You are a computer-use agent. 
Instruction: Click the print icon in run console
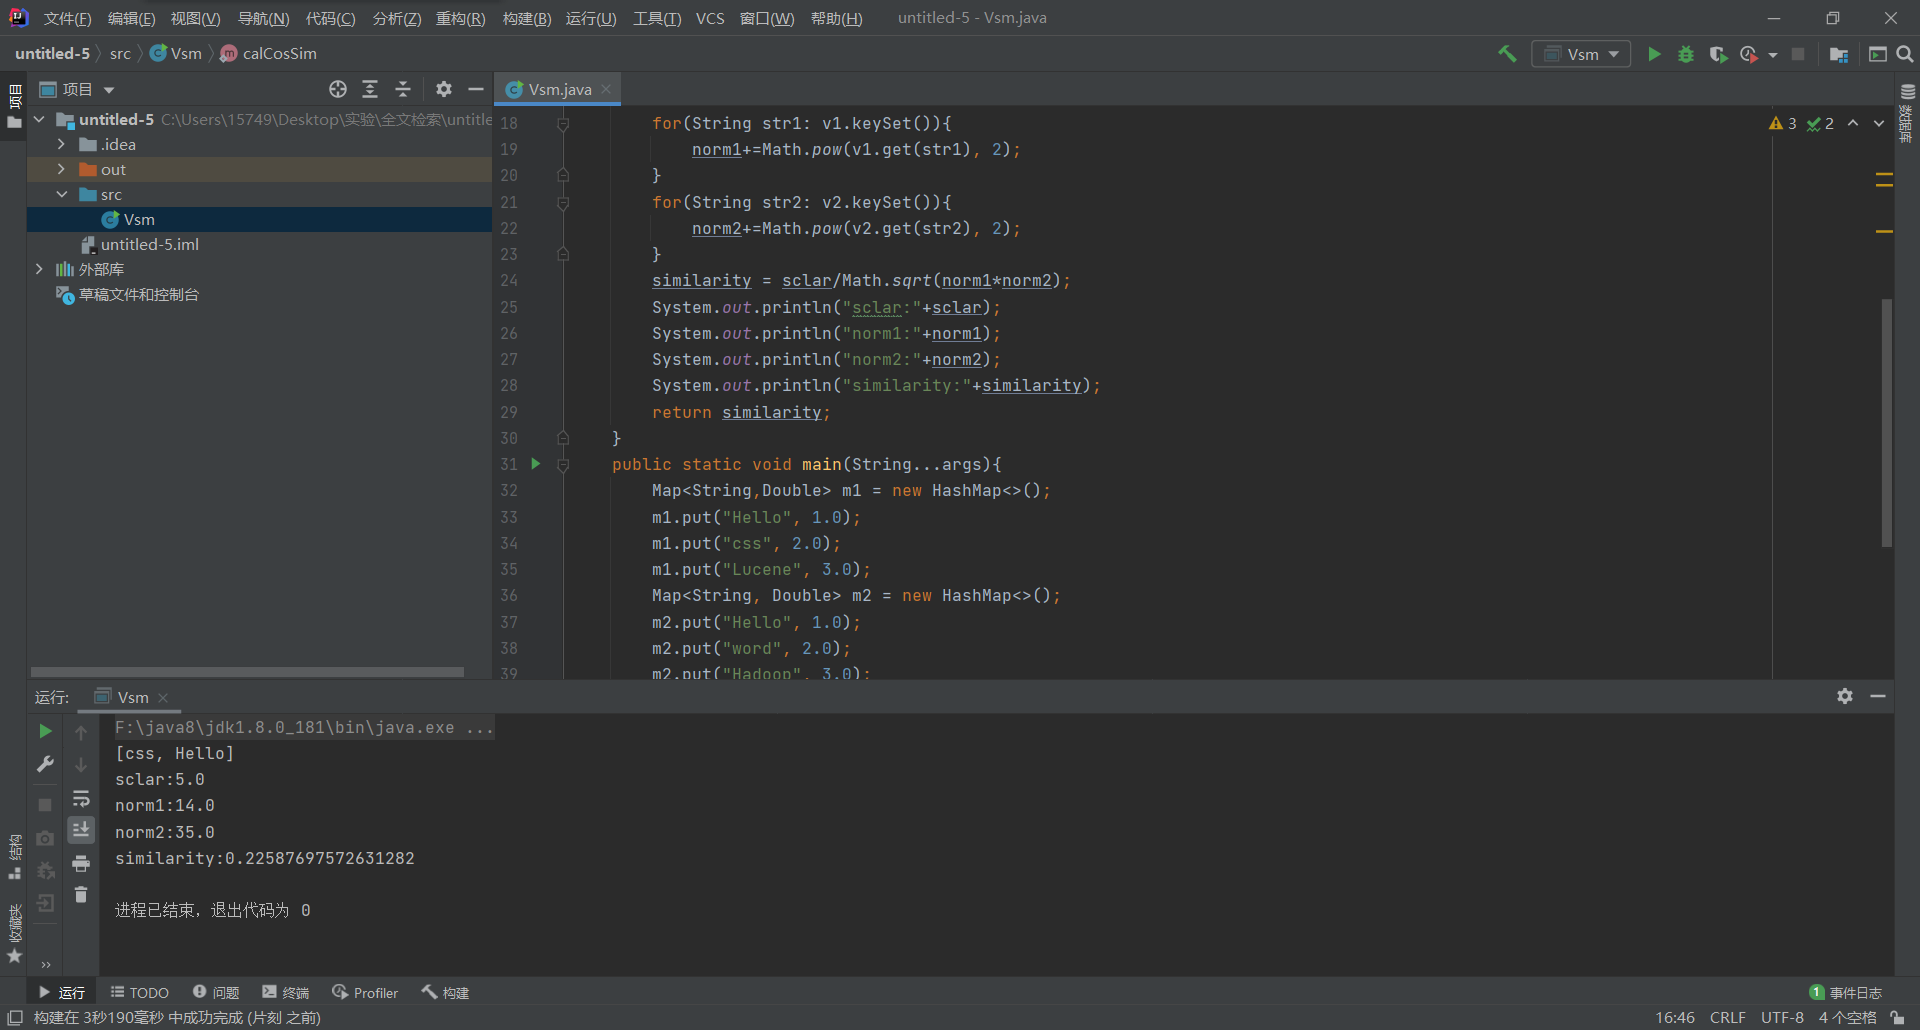(x=81, y=864)
